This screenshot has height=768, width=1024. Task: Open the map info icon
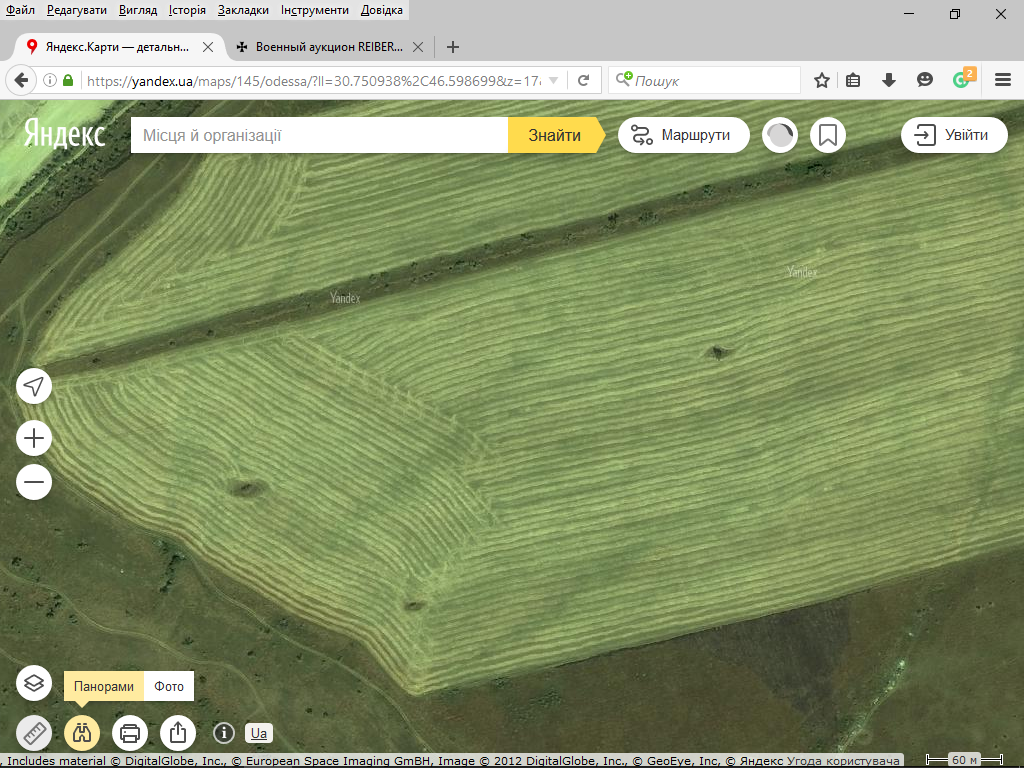pos(223,733)
